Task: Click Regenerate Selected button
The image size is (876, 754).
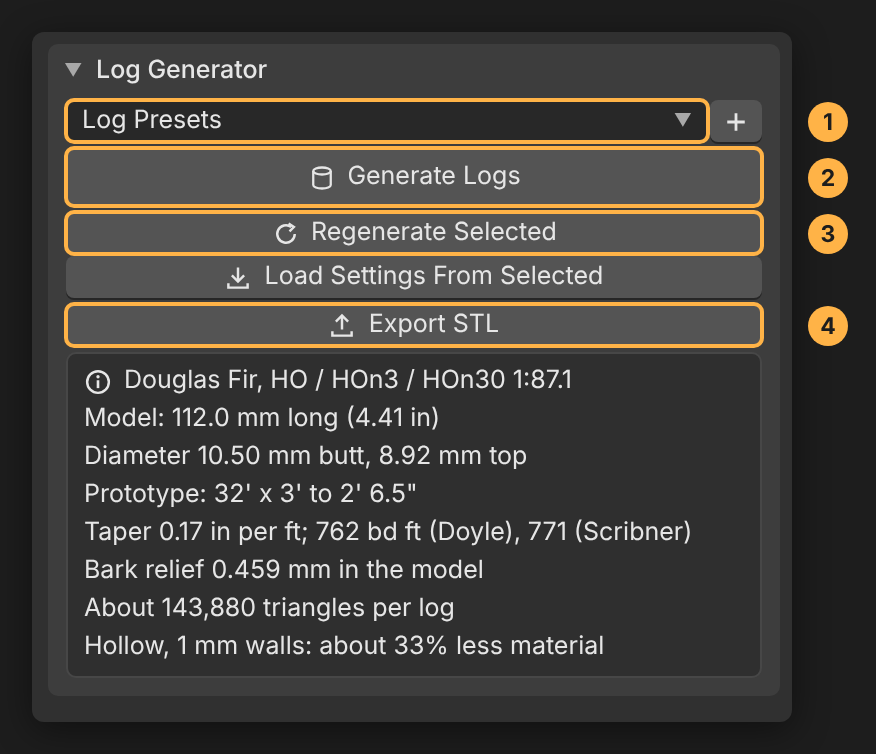Action: 414,233
